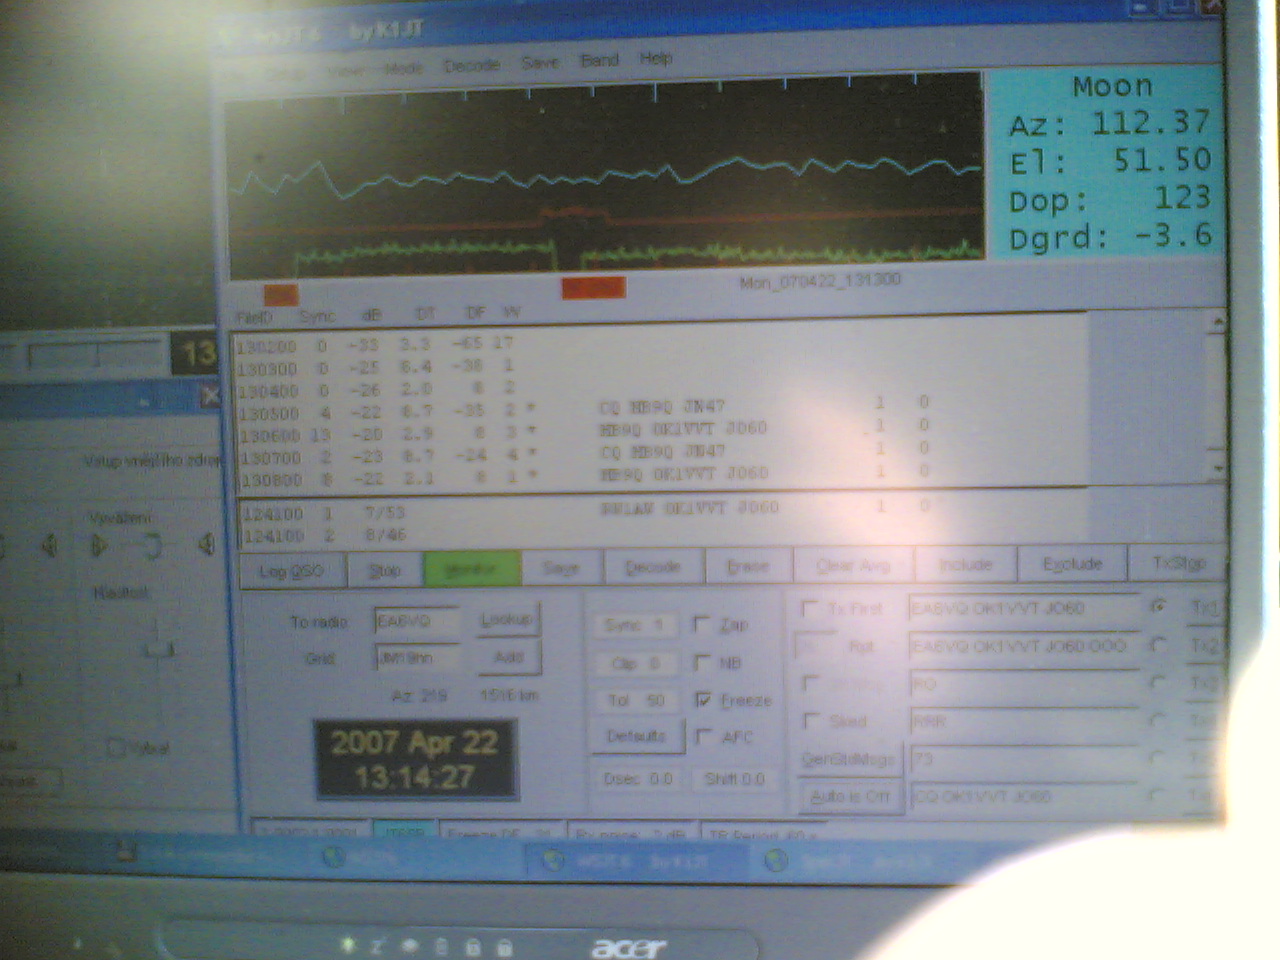Click the Sync value control
Image resolution: width=1280 pixels, height=960 pixels.
pyautogui.click(x=635, y=624)
